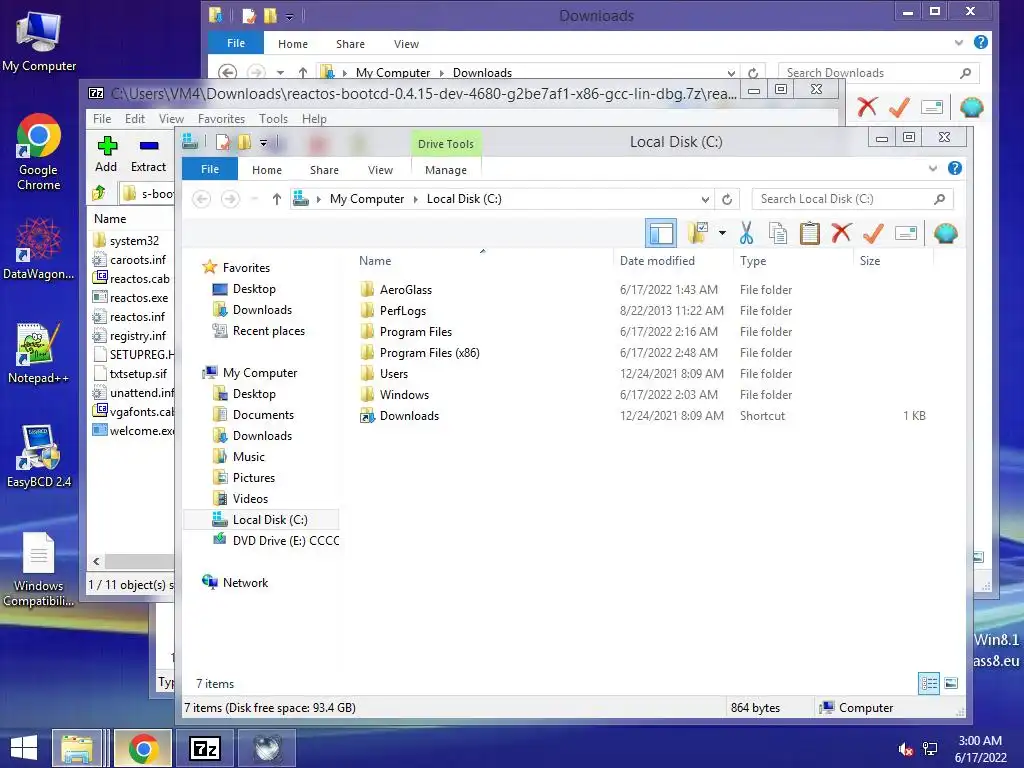This screenshot has width=1024, height=768.
Task: Open folder options icon in Local Disk toolbar
Action: [697, 232]
